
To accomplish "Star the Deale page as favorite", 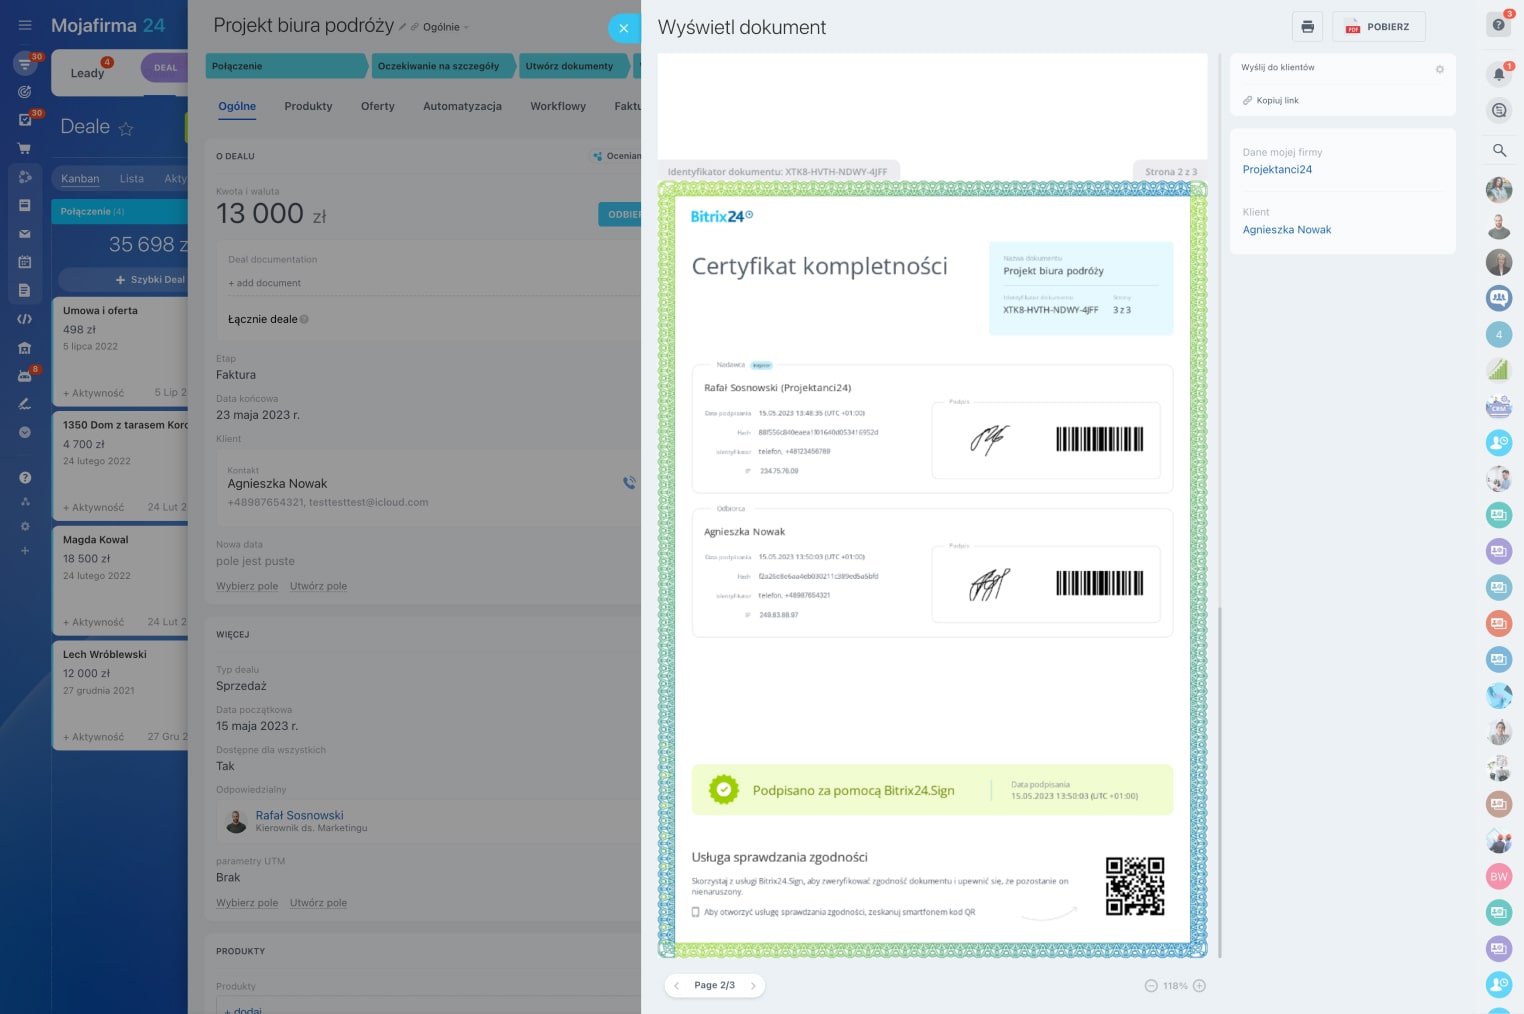I will tap(126, 129).
